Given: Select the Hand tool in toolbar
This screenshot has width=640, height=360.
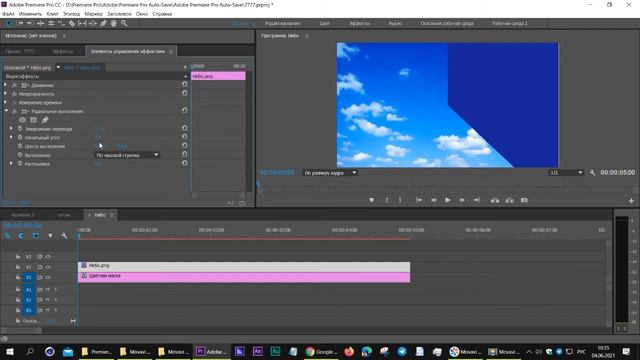Looking at the screenshot, I should (113, 24).
